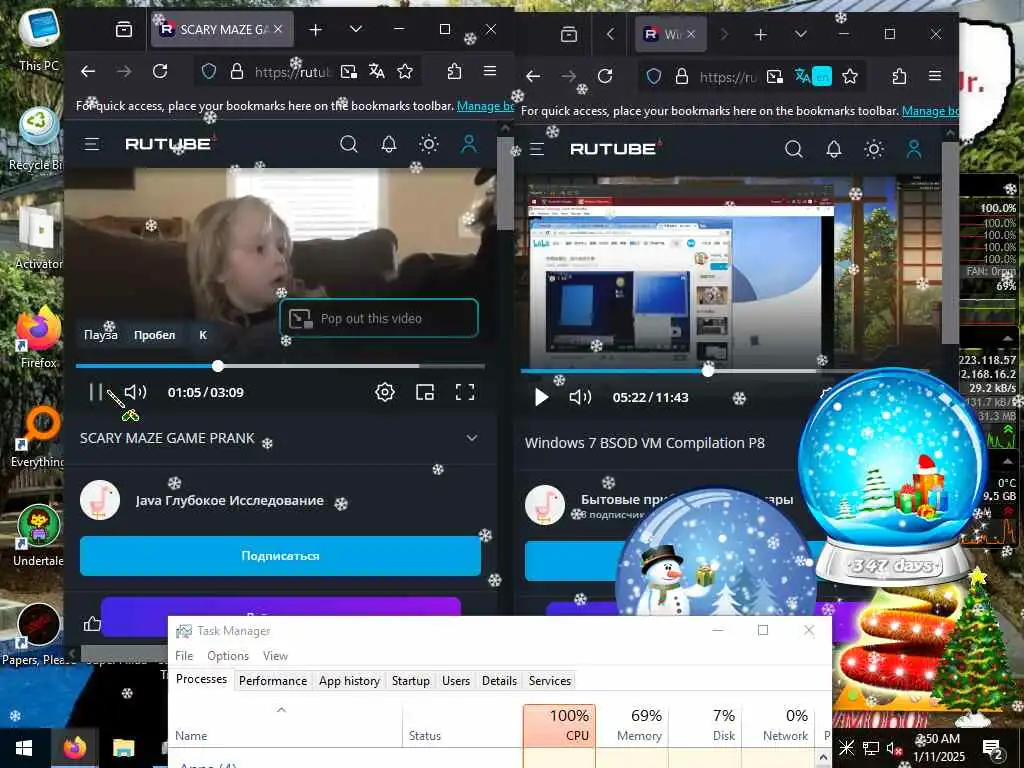The height and width of the screenshot is (768, 1024).
Task: Sort Task Manager by CPU column
Action: click(x=560, y=726)
